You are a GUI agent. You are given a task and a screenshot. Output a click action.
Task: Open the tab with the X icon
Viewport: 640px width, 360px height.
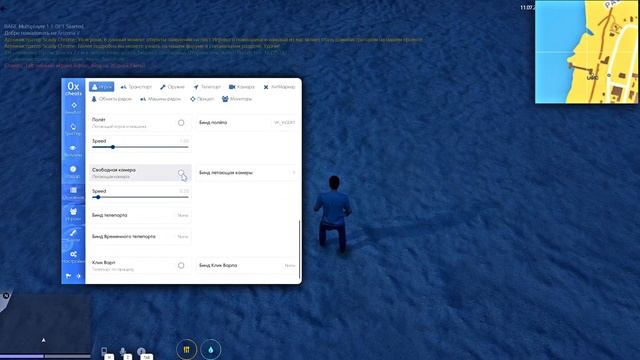point(279,87)
